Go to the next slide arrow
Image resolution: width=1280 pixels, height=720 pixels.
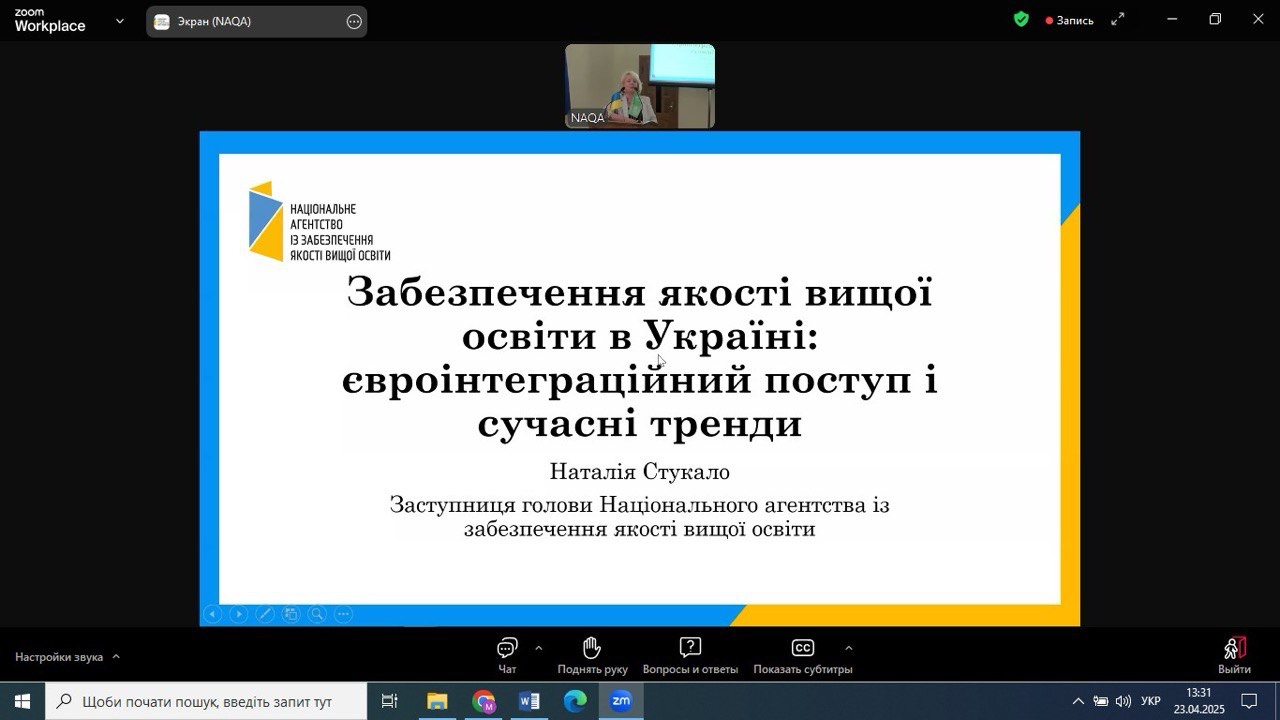[238, 614]
